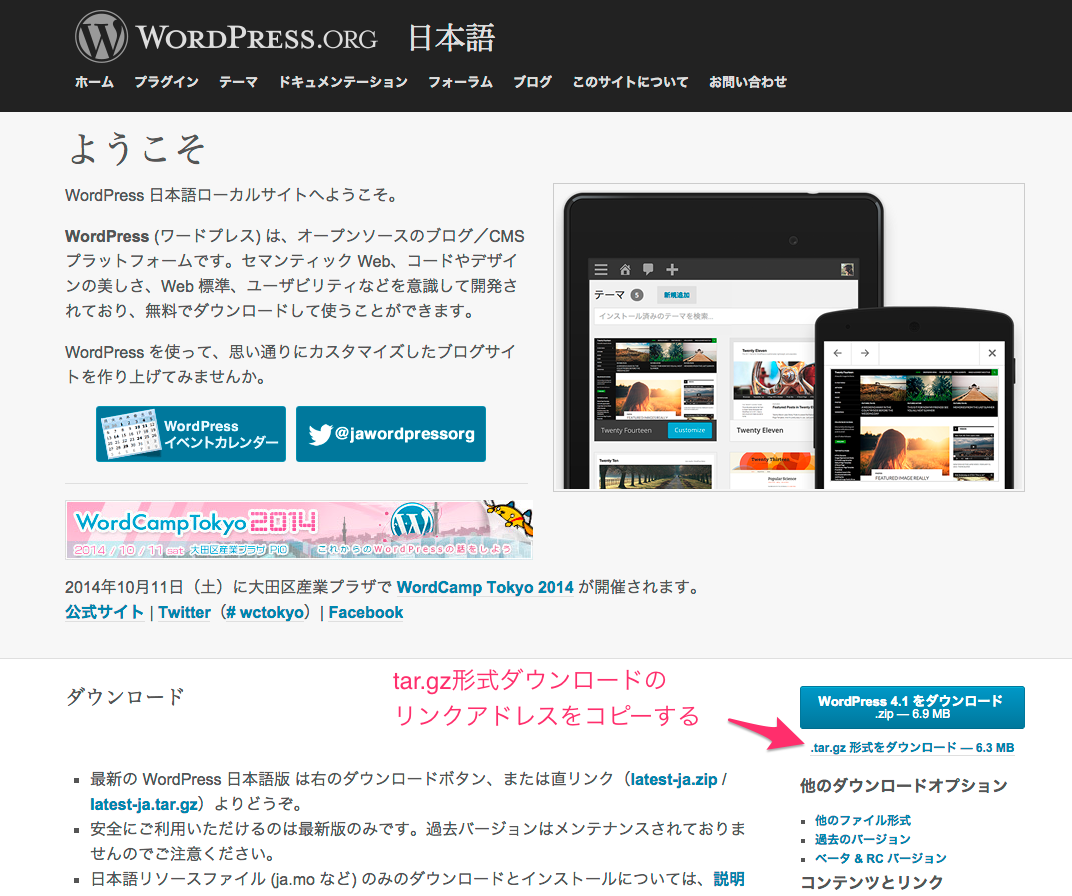Click the ベータ & RC バージョン link
The height and width of the screenshot is (896, 1072).
[x=880, y=859]
